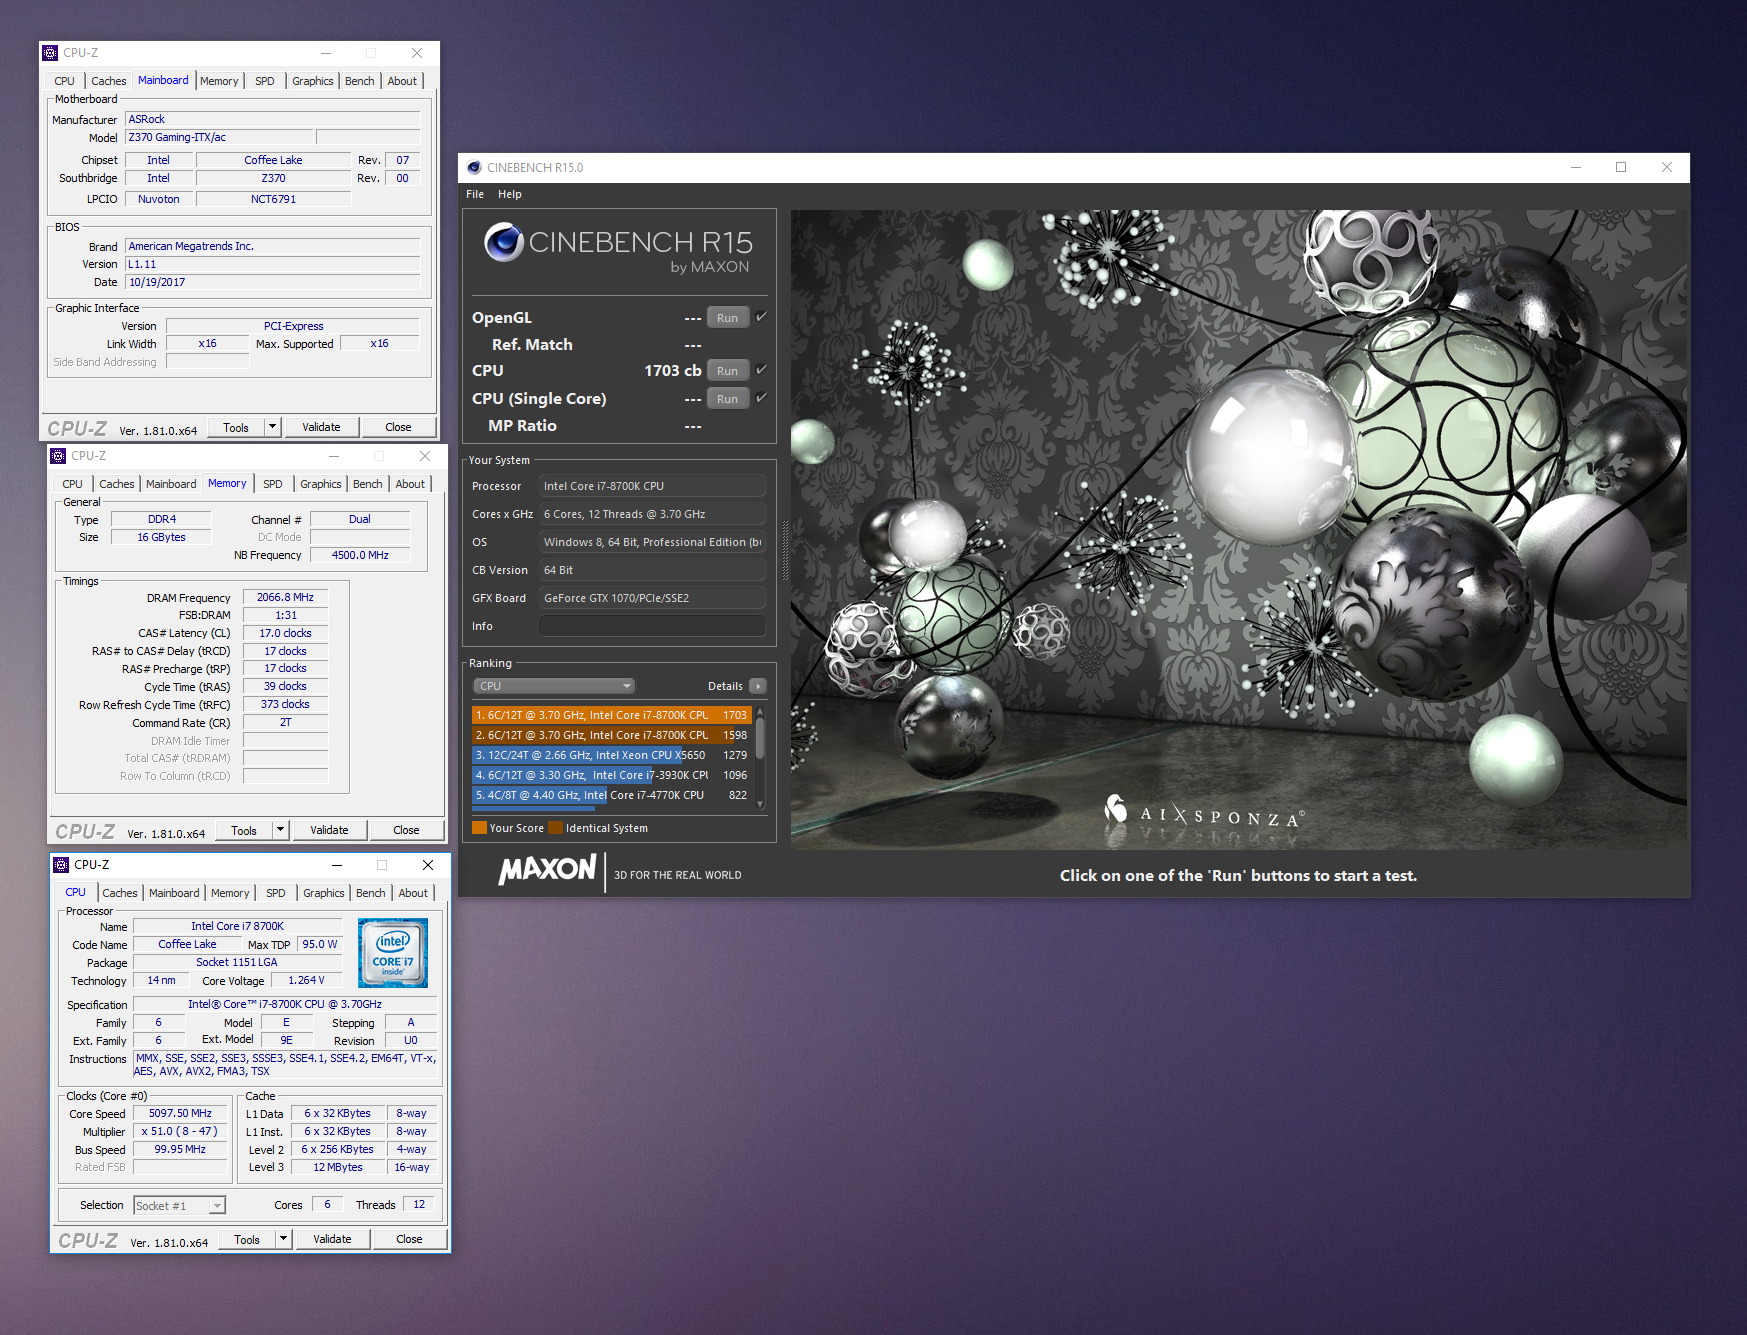Click the 5097.50 MHz Core Speed value

(x=181, y=1113)
